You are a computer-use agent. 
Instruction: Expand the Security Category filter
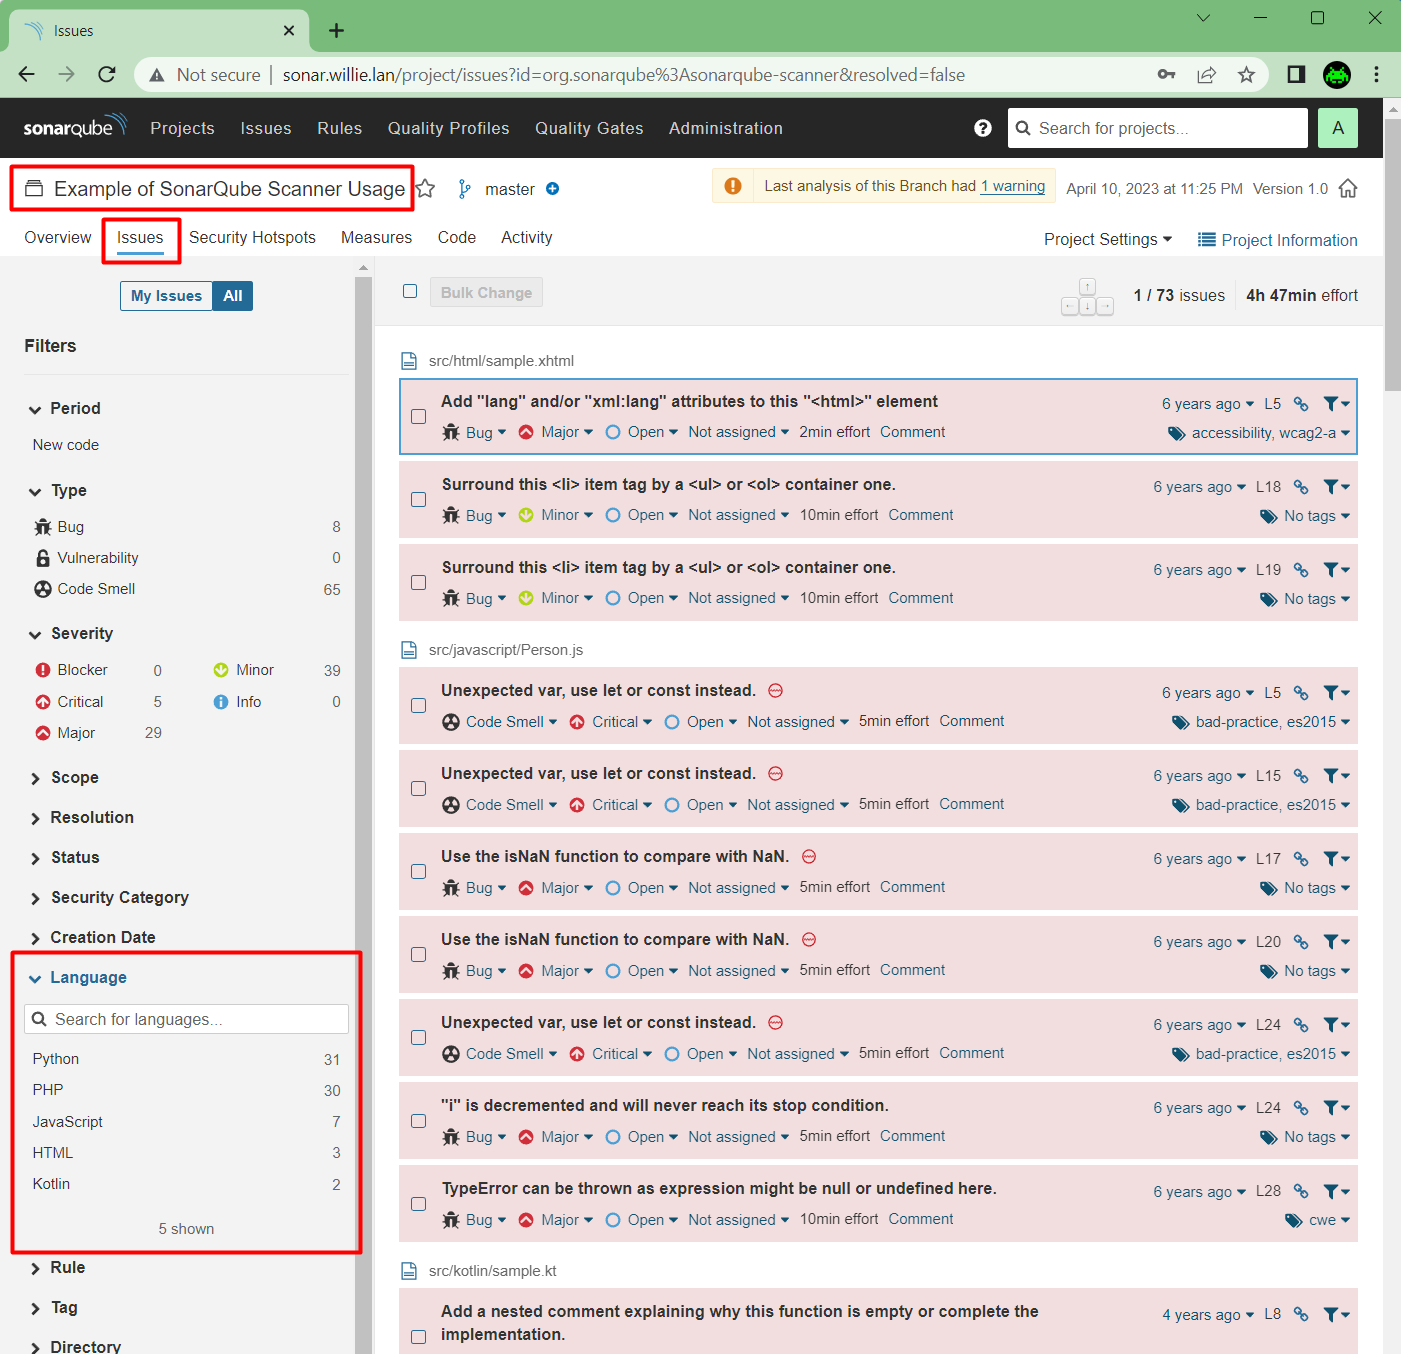tap(109, 898)
